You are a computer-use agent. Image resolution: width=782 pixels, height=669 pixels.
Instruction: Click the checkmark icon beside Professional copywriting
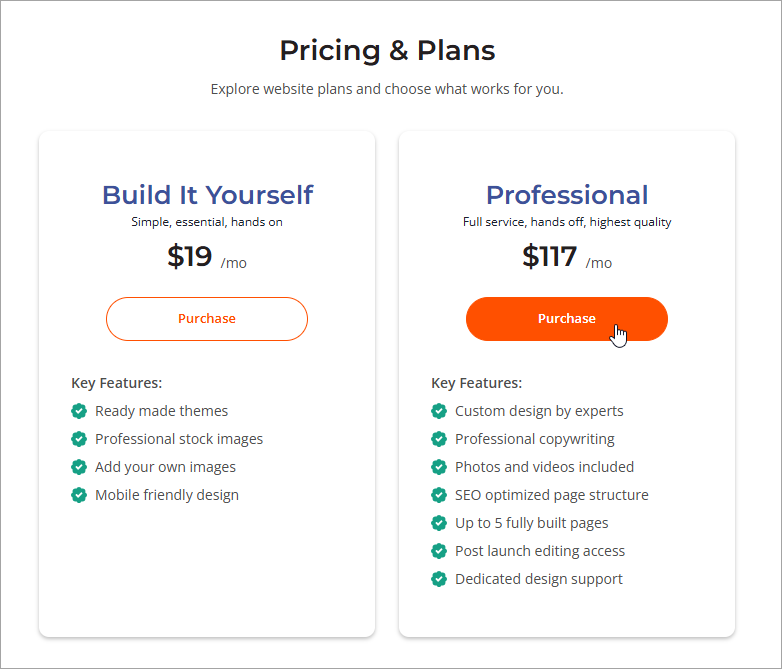(x=439, y=439)
